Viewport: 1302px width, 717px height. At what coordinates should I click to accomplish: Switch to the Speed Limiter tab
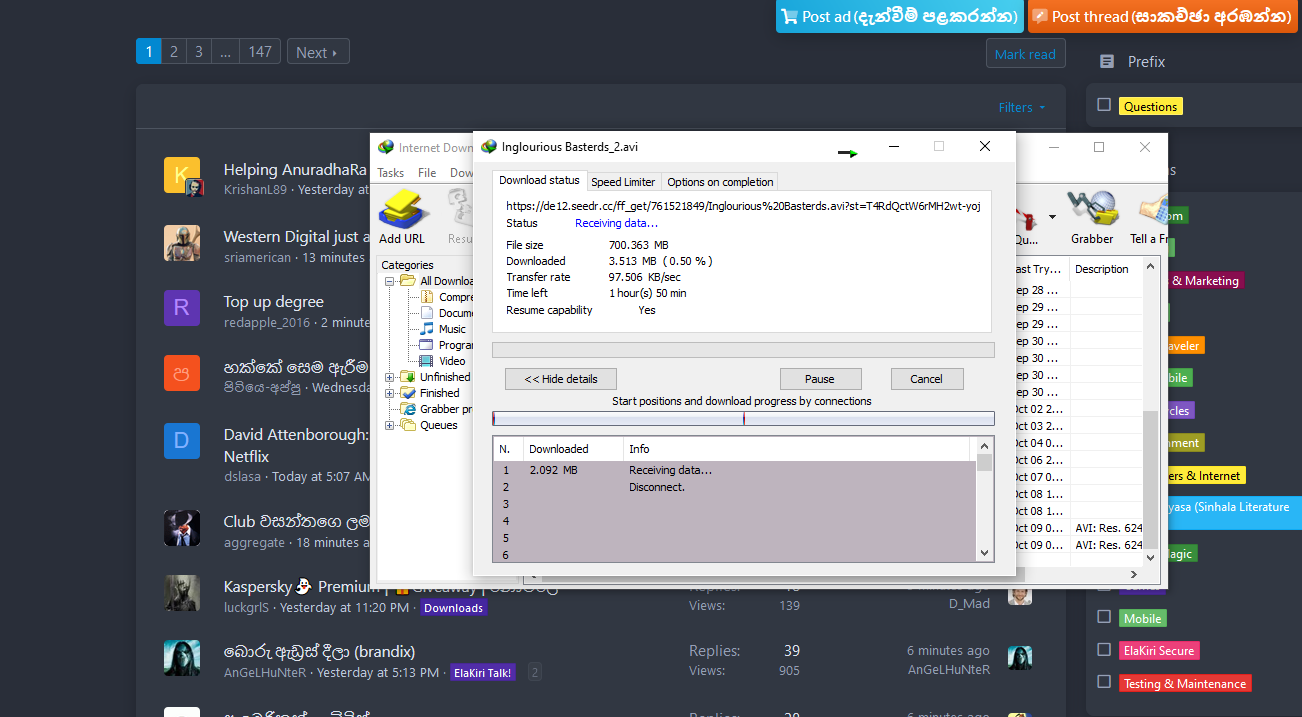[x=623, y=182]
